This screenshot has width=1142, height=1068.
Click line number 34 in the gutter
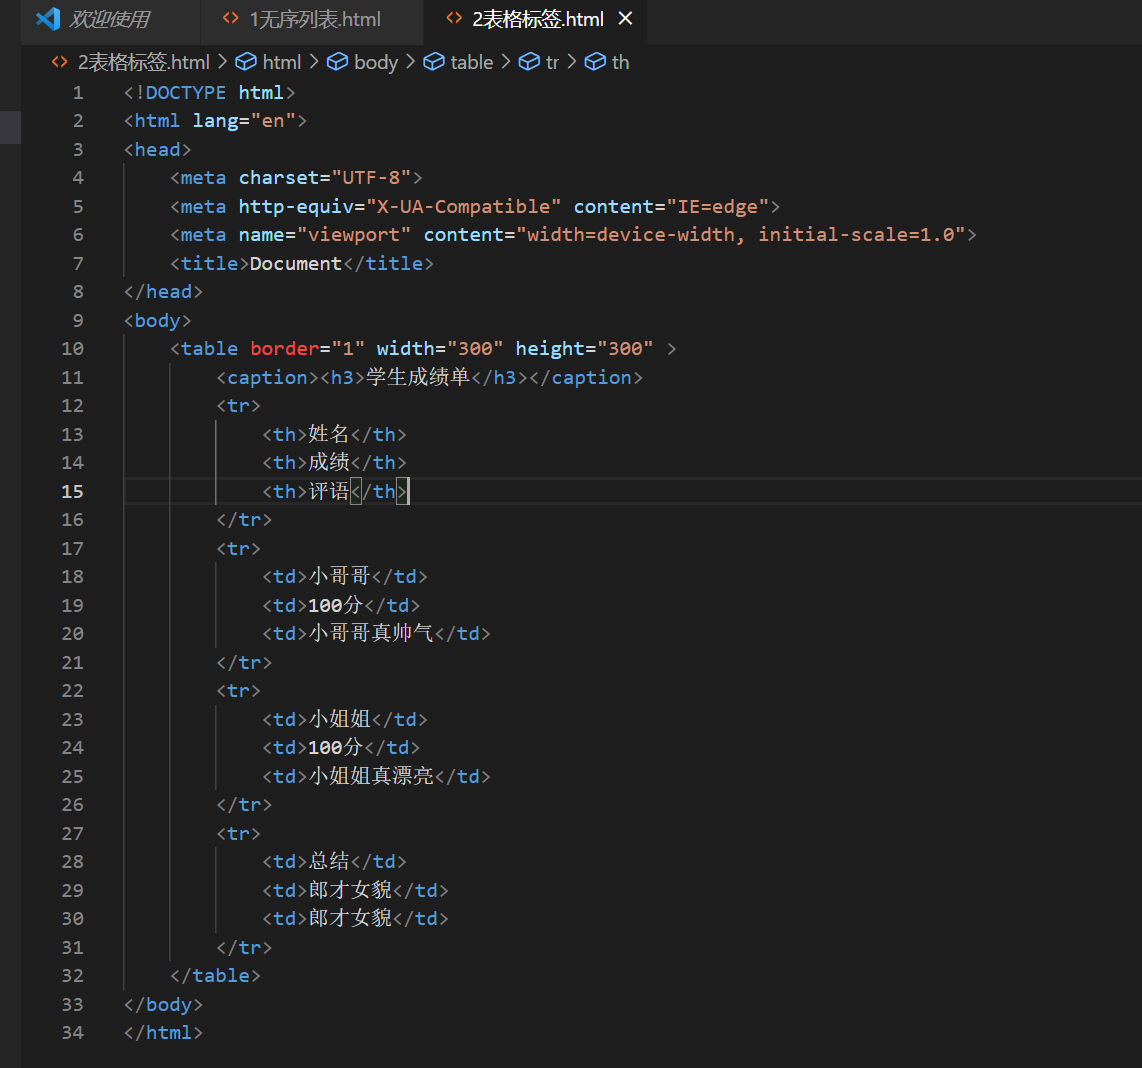(73, 1033)
